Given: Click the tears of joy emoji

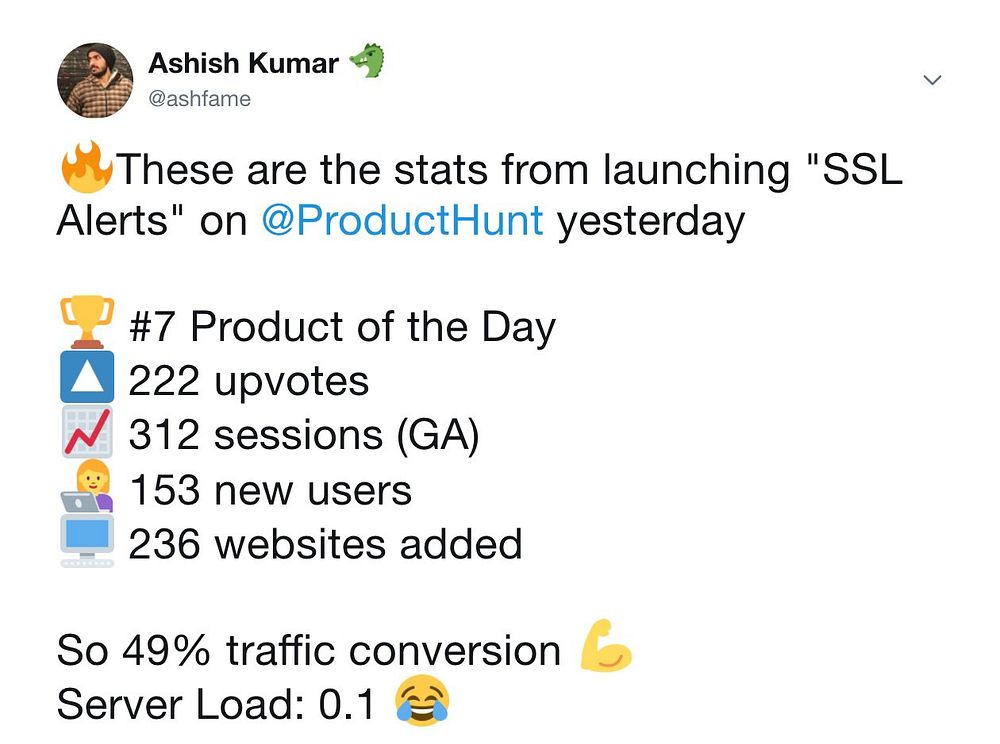Looking at the screenshot, I should (x=422, y=701).
